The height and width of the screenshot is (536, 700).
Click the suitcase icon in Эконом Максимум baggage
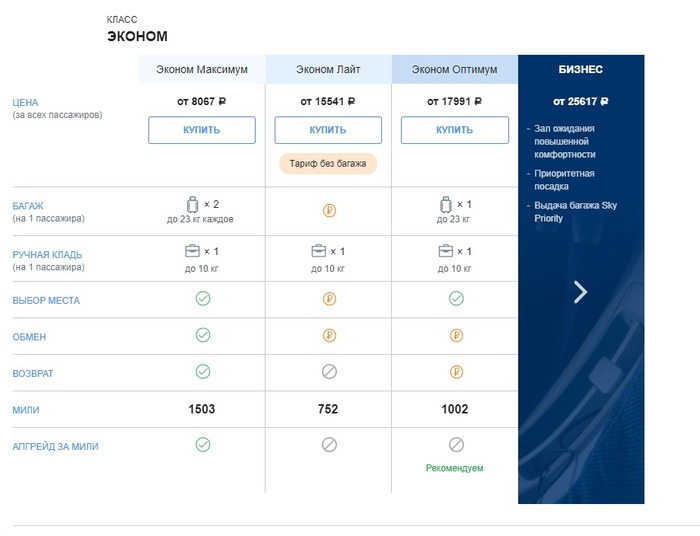[193, 204]
